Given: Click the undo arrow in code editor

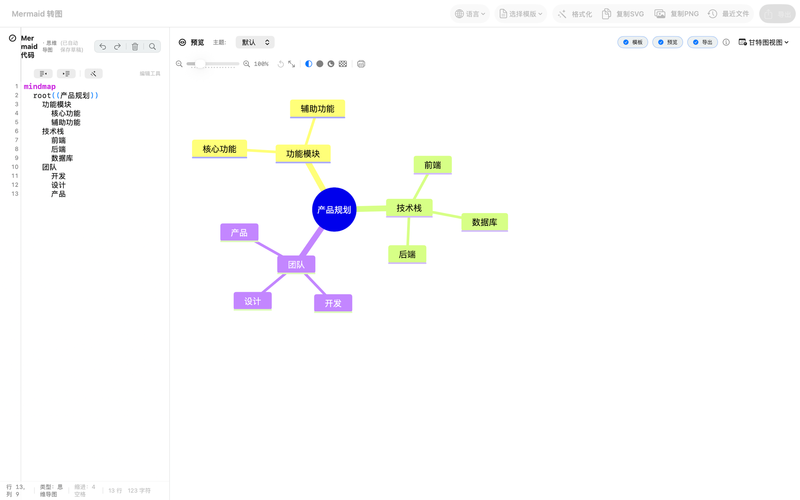Looking at the screenshot, I should (x=103, y=46).
